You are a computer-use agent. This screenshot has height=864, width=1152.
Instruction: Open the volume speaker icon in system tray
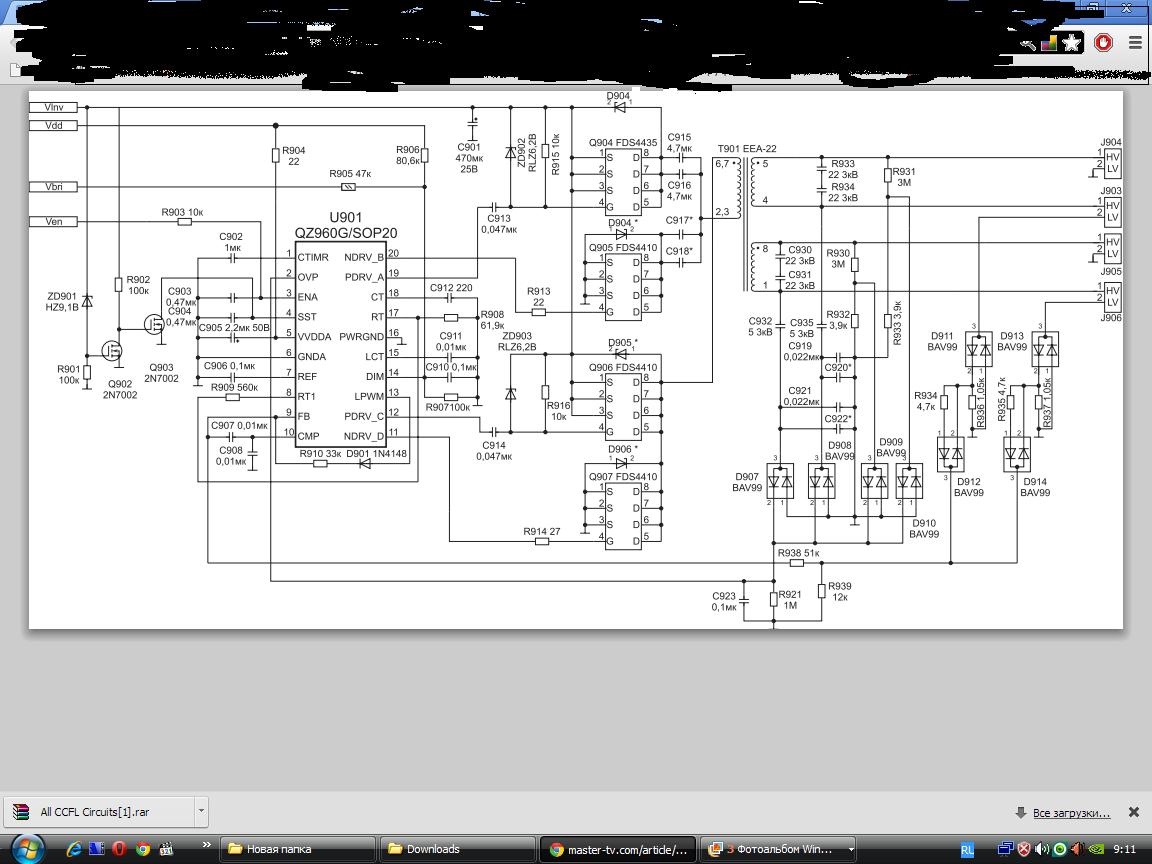pos(1042,849)
